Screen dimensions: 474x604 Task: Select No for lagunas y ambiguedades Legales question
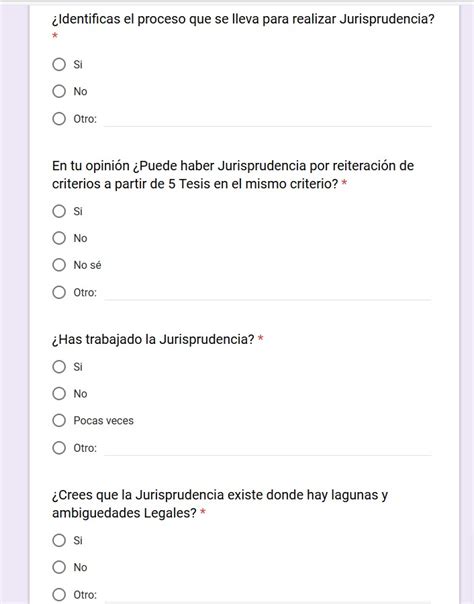coord(59,567)
